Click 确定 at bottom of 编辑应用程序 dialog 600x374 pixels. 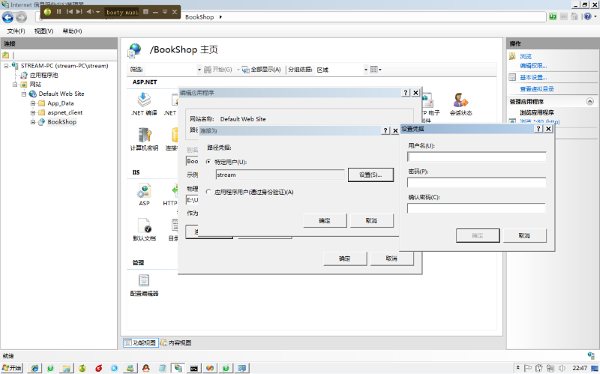[x=345, y=258]
